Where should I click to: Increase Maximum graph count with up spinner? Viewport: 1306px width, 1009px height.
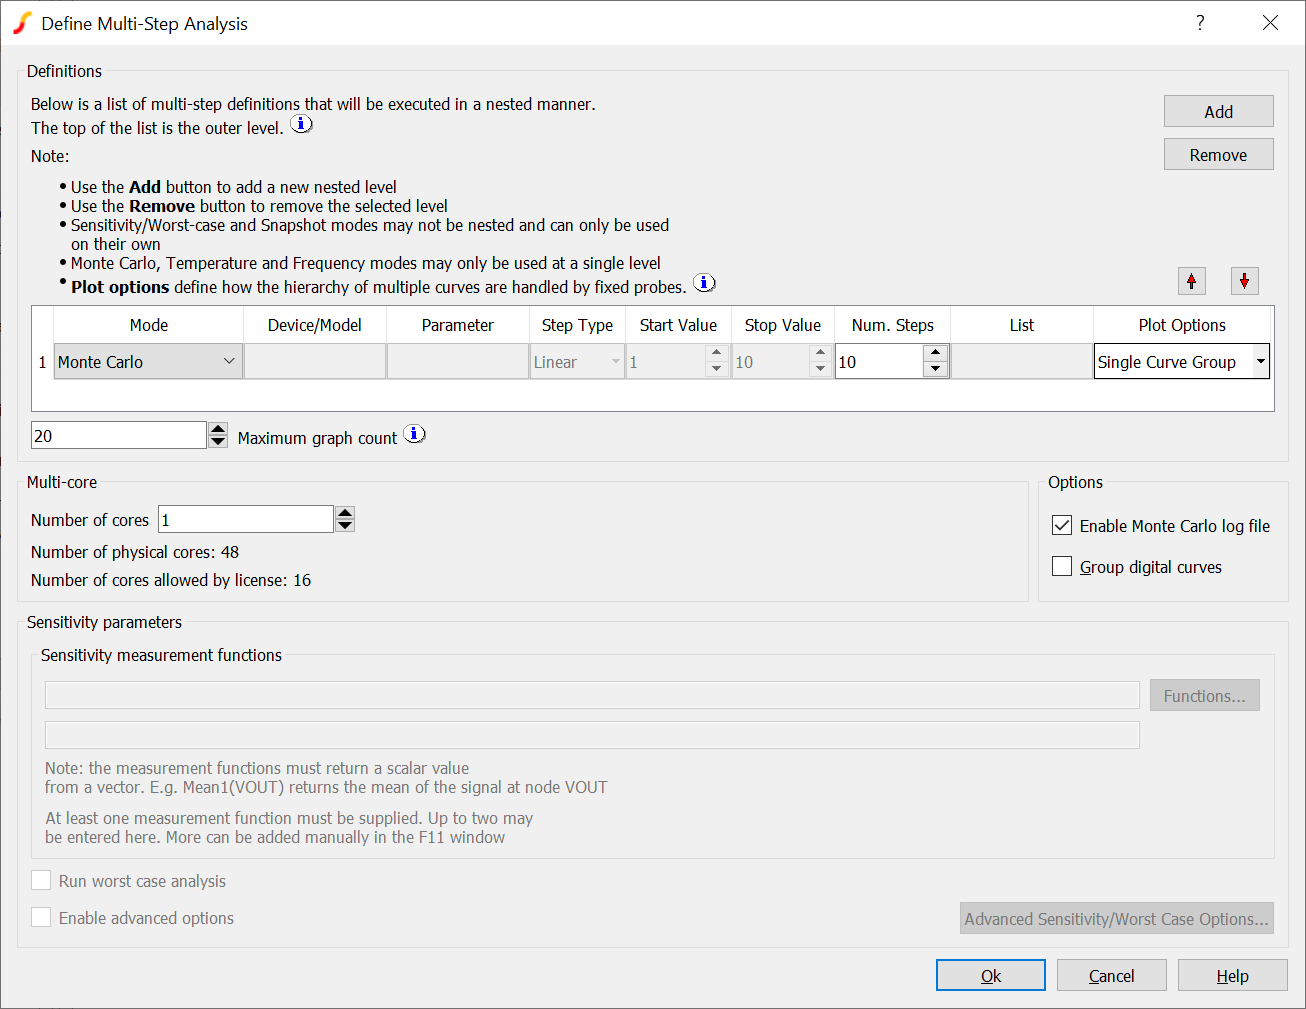click(218, 428)
